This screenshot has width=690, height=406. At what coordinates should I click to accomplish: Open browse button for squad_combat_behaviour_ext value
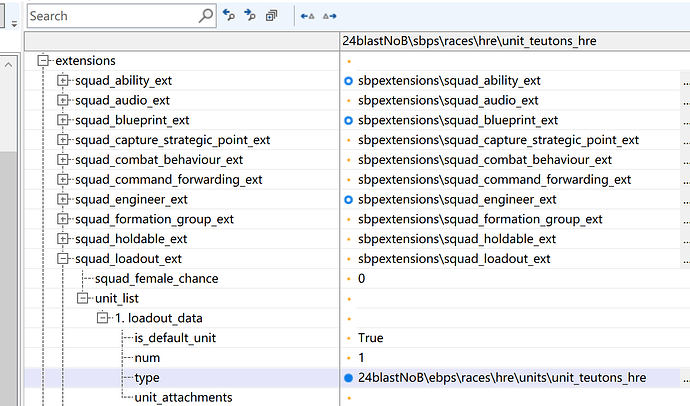click(685, 160)
